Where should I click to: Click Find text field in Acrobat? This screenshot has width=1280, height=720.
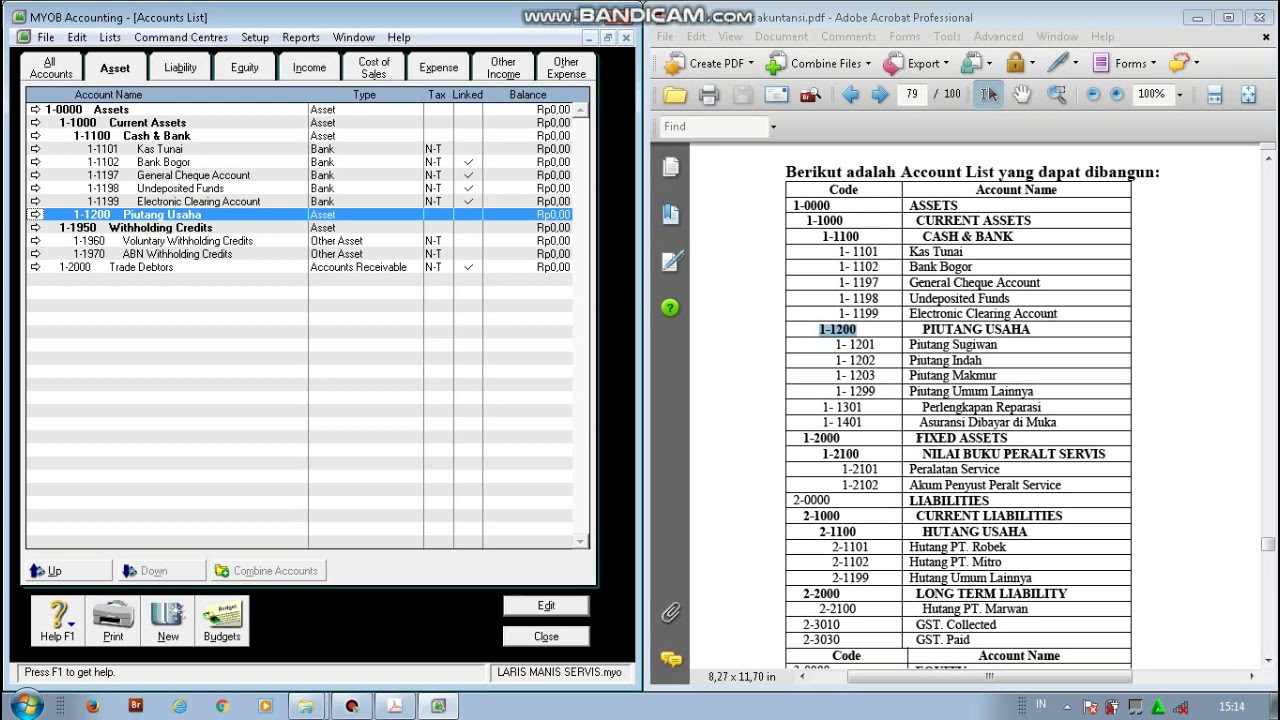click(713, 126)
